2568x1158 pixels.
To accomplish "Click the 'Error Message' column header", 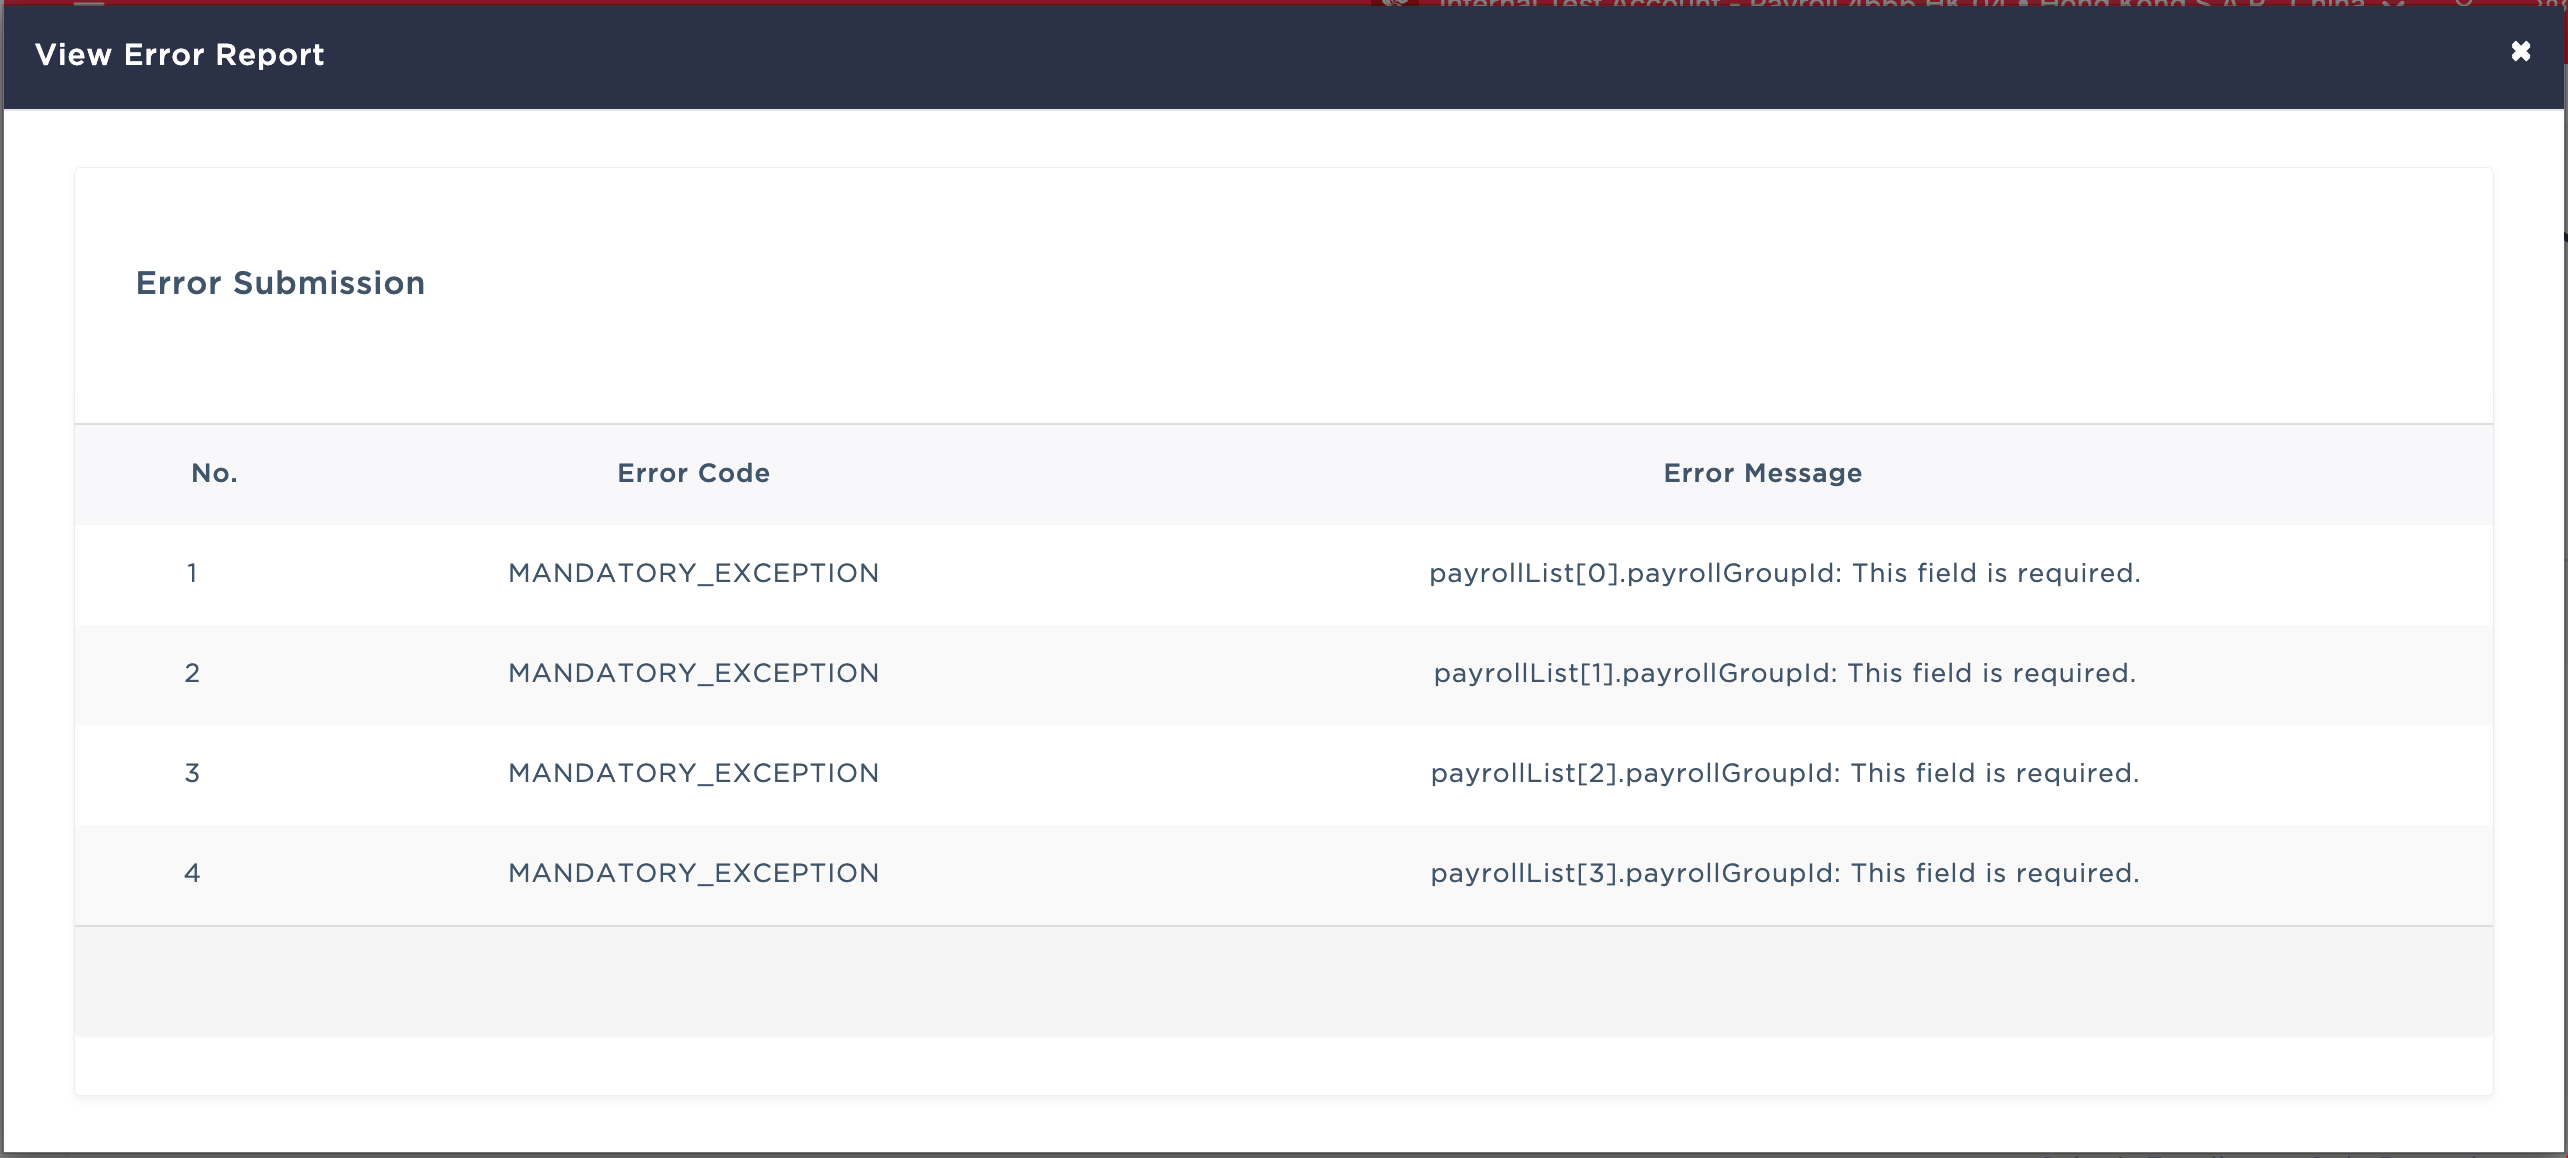I will [x=1762, y=473].
